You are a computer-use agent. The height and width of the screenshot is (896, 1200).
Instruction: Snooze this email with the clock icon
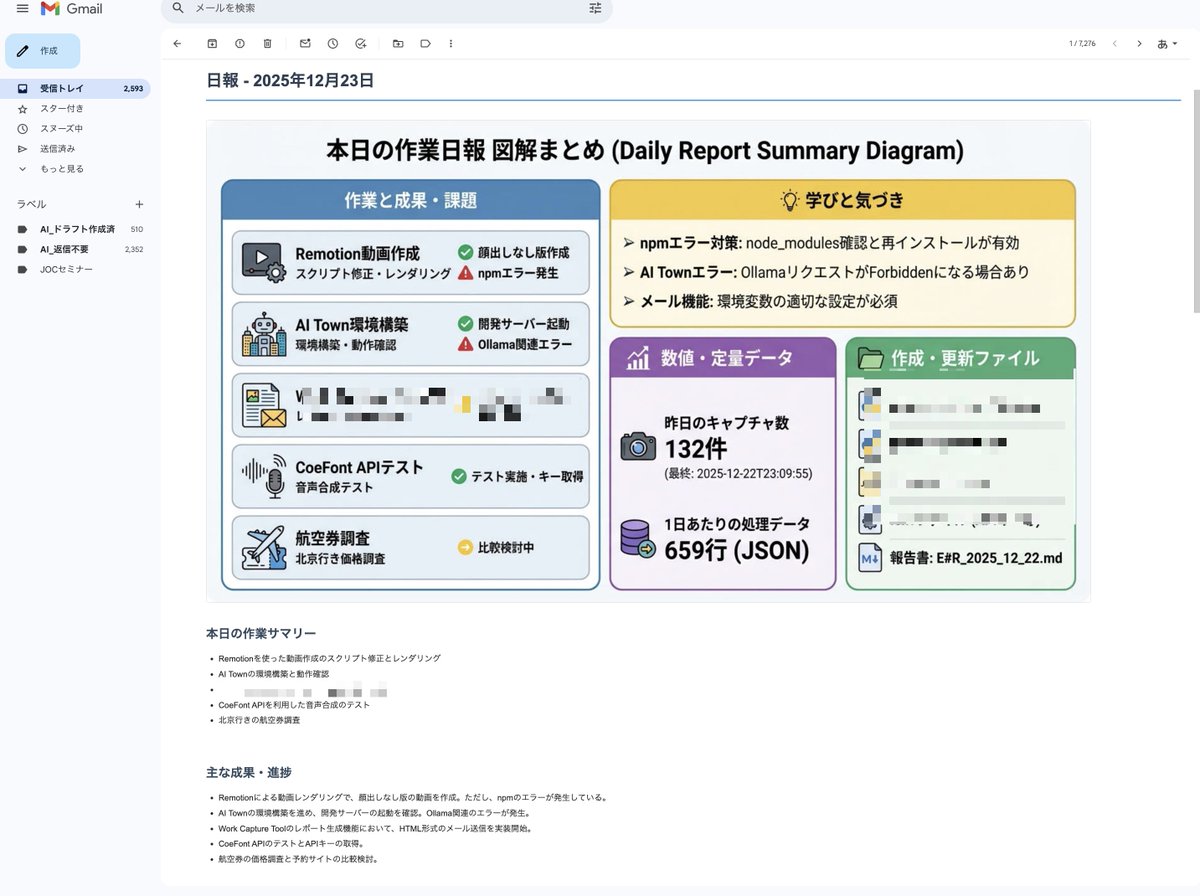[x=333, y=44]
